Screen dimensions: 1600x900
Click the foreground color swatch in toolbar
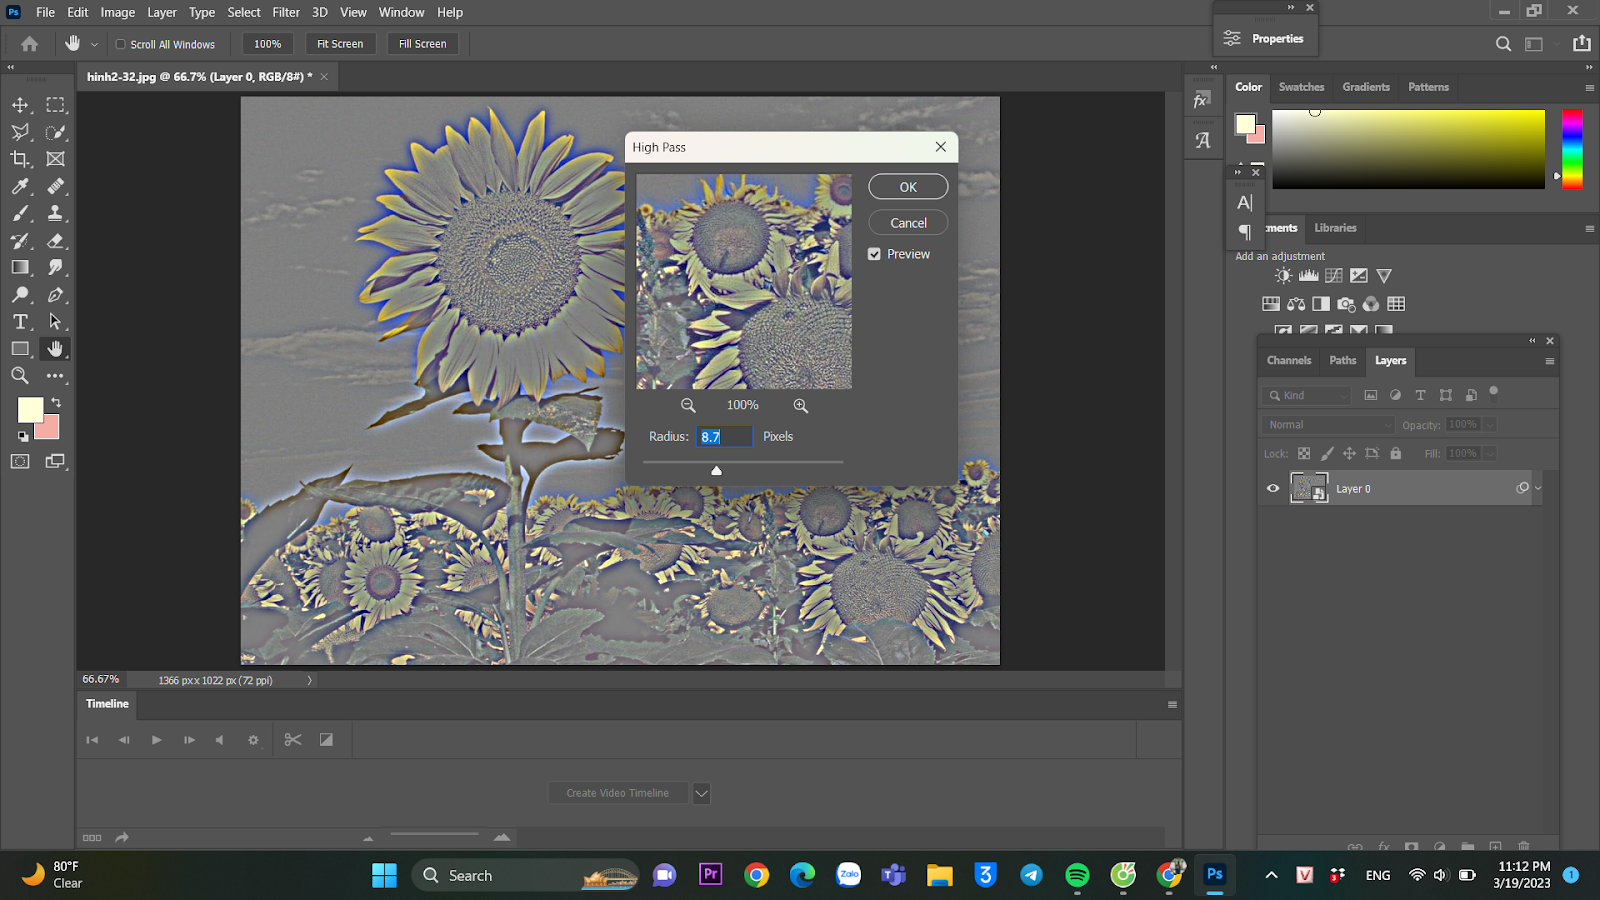point(29,408)
